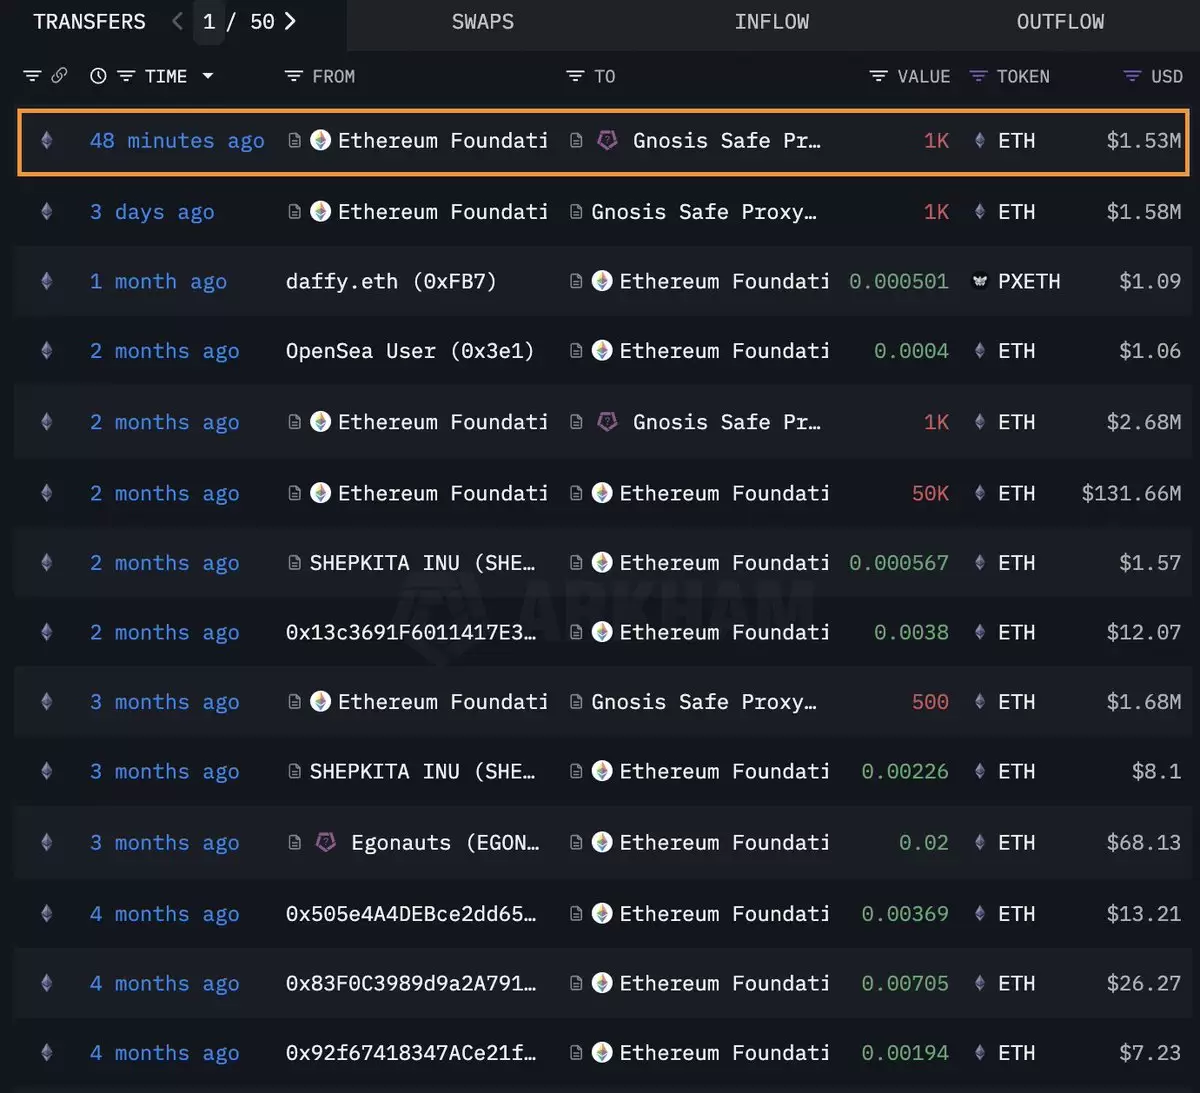This screenshot has width=1200, height=1093.
Task: Open the '3 days ago' transaction link
Action: 152,212
